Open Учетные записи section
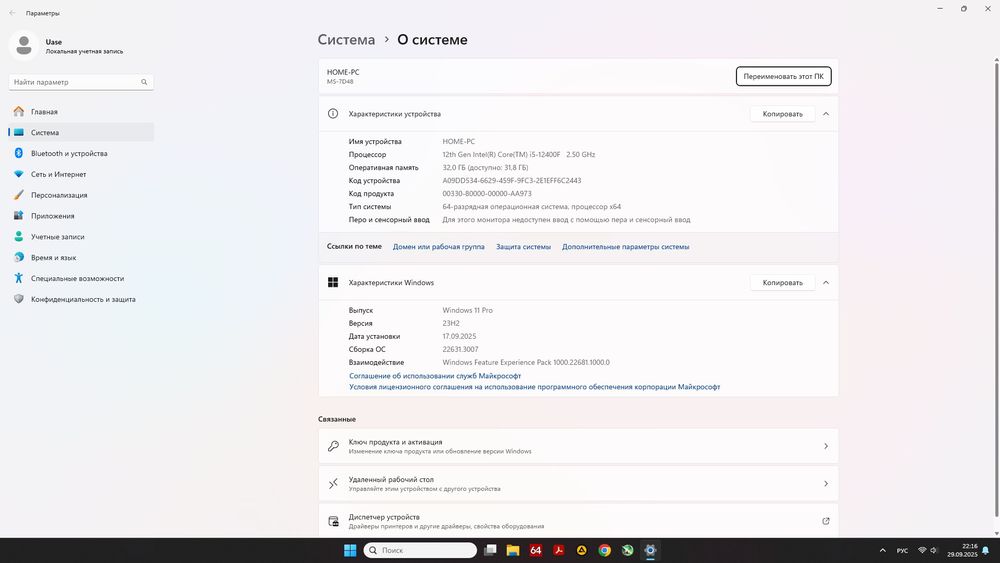The width and height of the screenshot is (1000, 563). coord(81,237)
